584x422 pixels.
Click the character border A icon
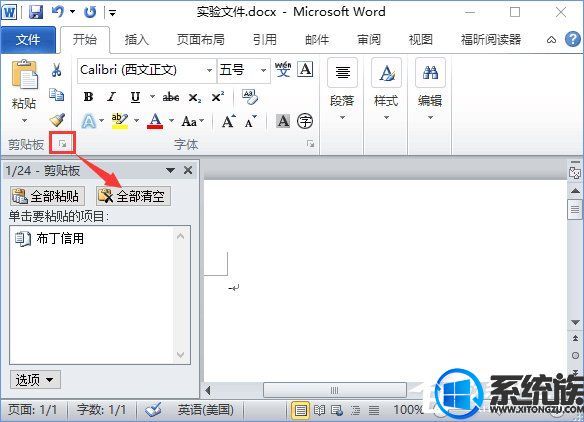point(305,69)
